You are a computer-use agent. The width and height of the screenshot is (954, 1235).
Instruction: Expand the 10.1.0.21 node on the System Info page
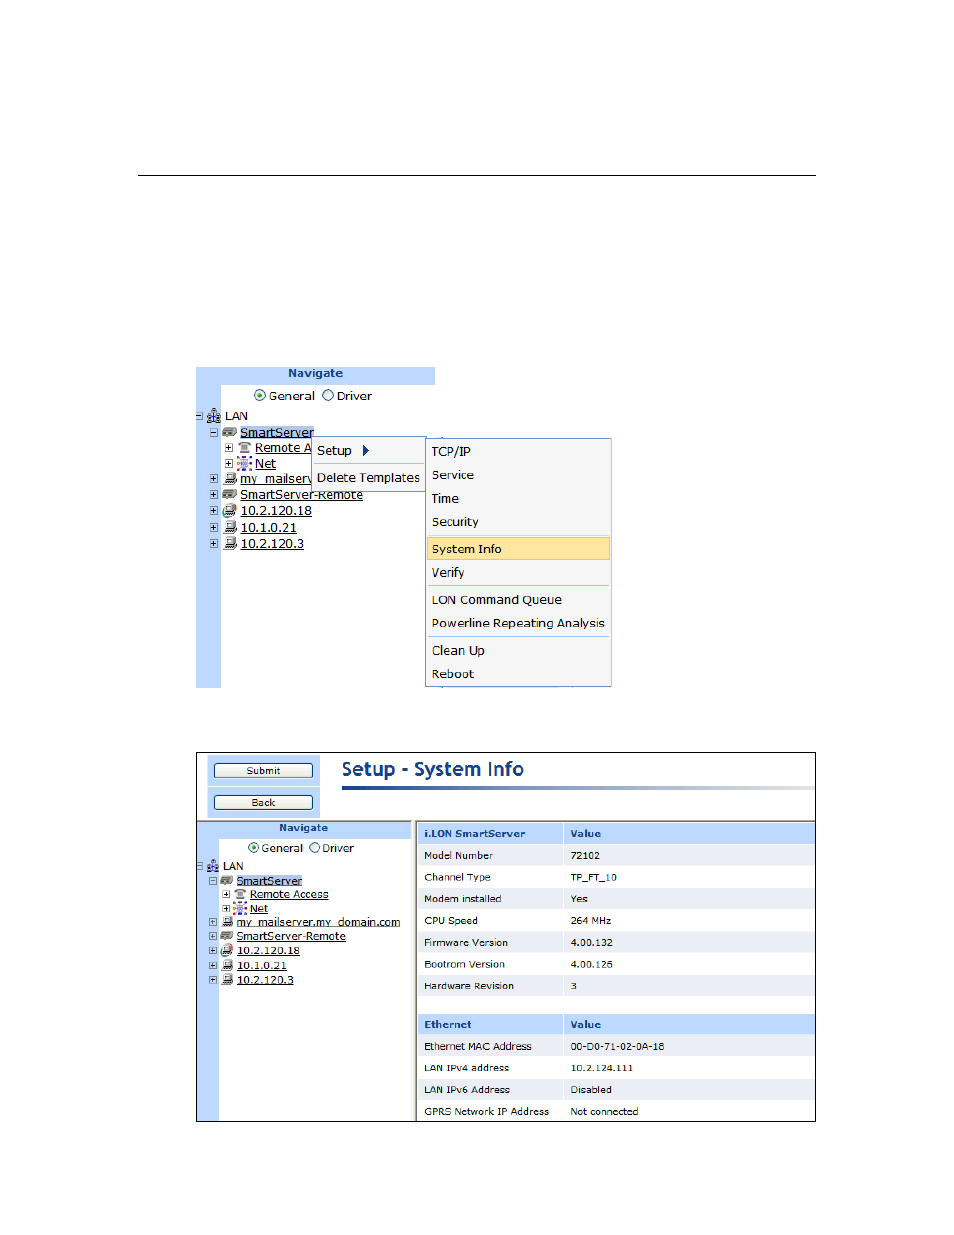(213, 965)
